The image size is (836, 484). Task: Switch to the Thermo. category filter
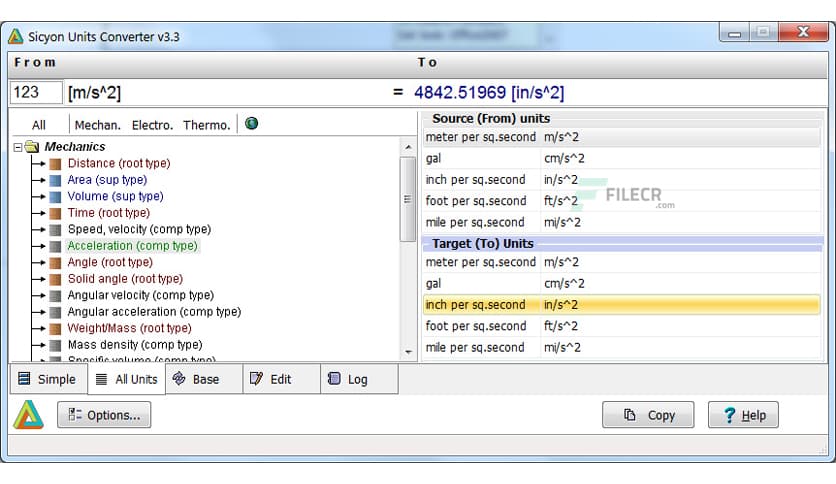point(207,125)
